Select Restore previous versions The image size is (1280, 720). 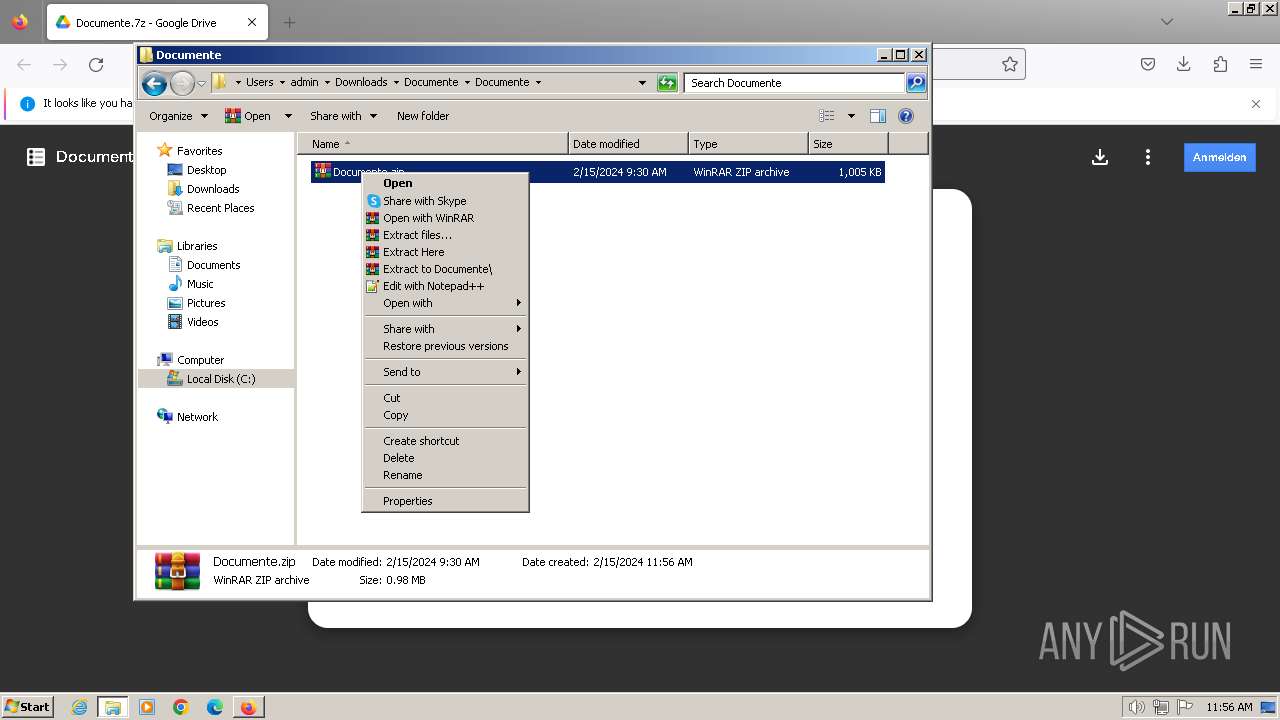pyautogui.click(x=445, y=346)
